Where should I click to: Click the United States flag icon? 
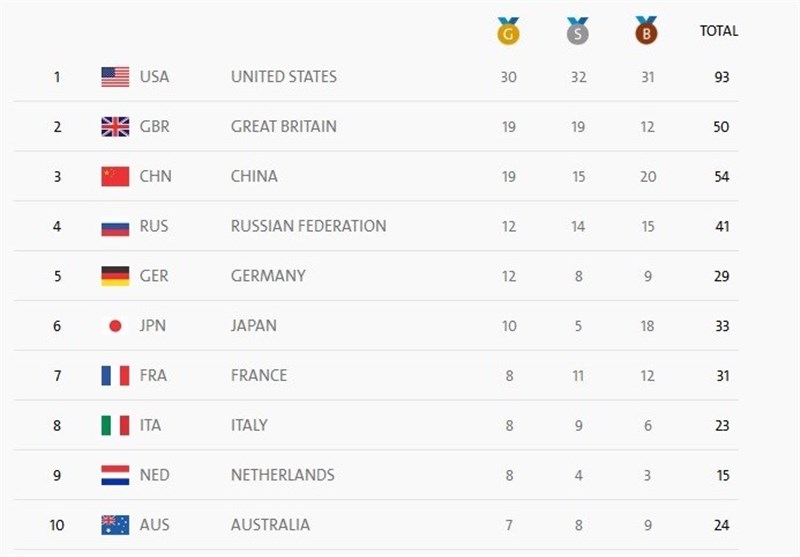(x=115, y=77)
